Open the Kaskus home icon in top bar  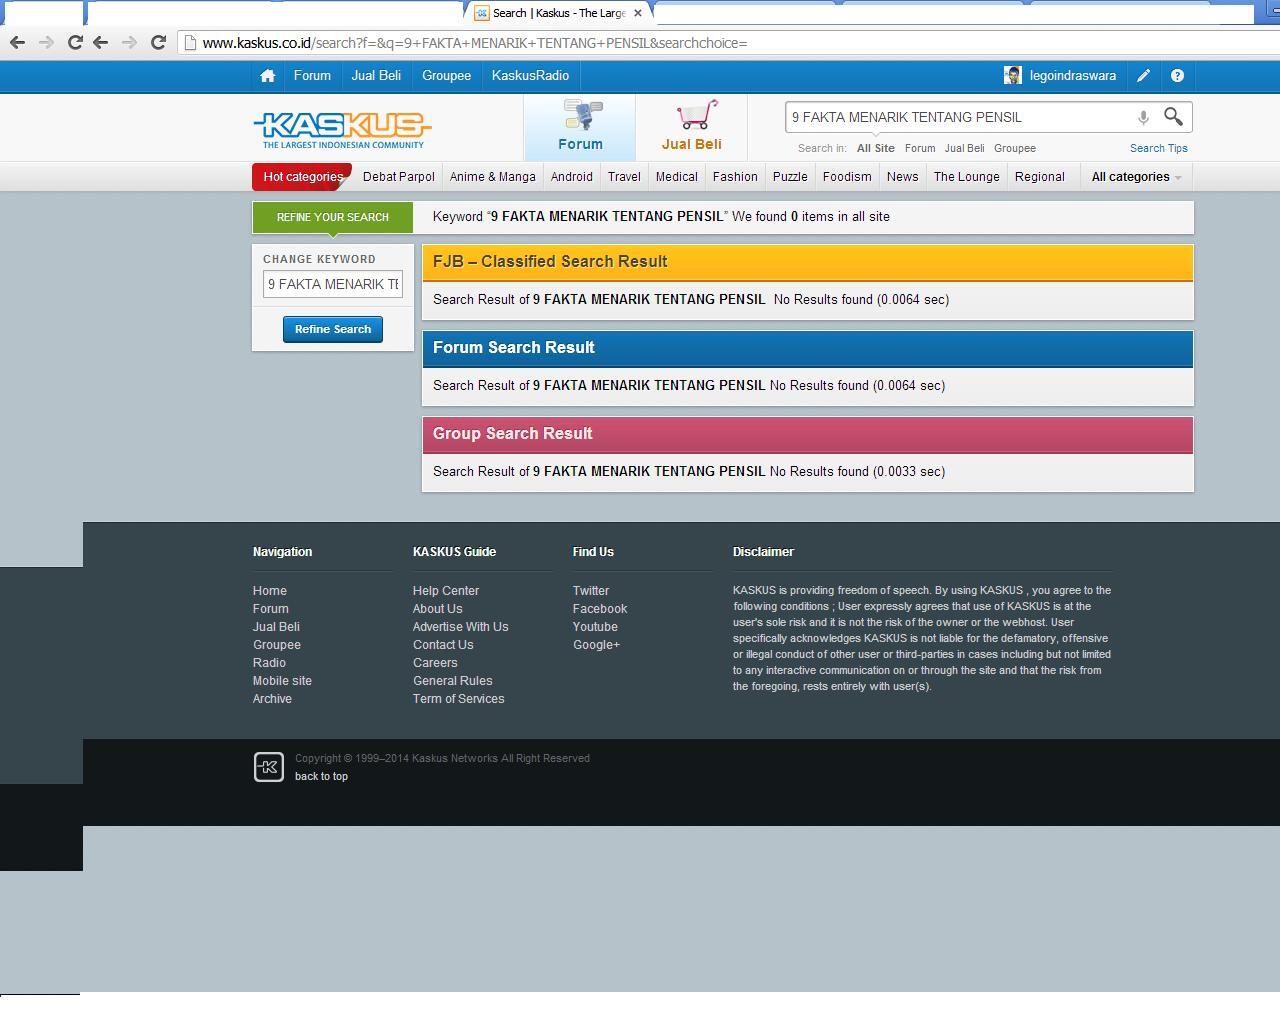coord(267,76)
